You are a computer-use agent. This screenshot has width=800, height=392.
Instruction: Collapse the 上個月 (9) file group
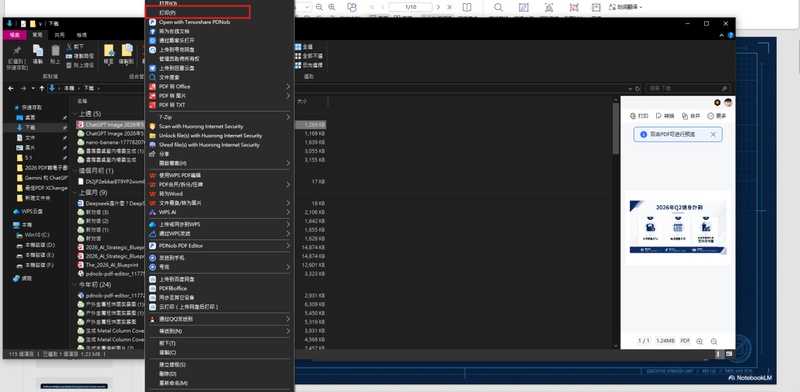coord(74,192)
